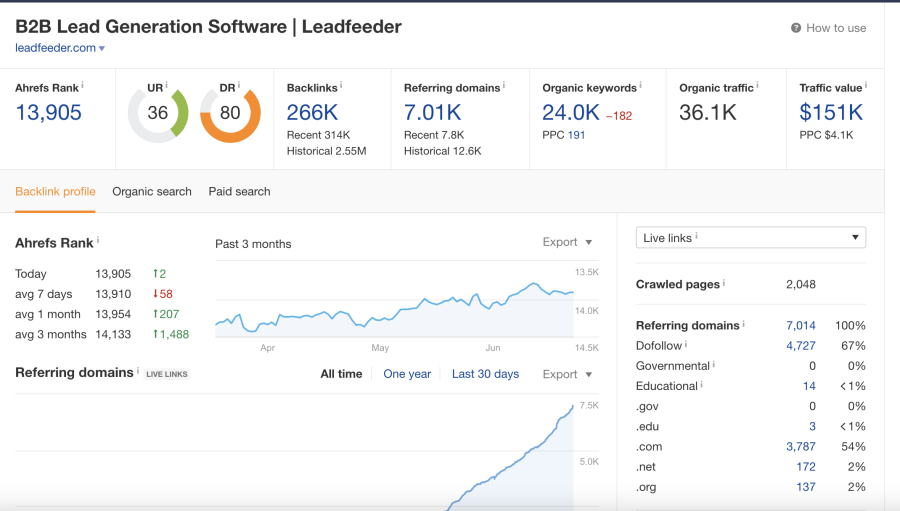The image size is (900, 511).
Task: Click the 'Historical 12.6K' referring domains text
Action: pos(443,151)
